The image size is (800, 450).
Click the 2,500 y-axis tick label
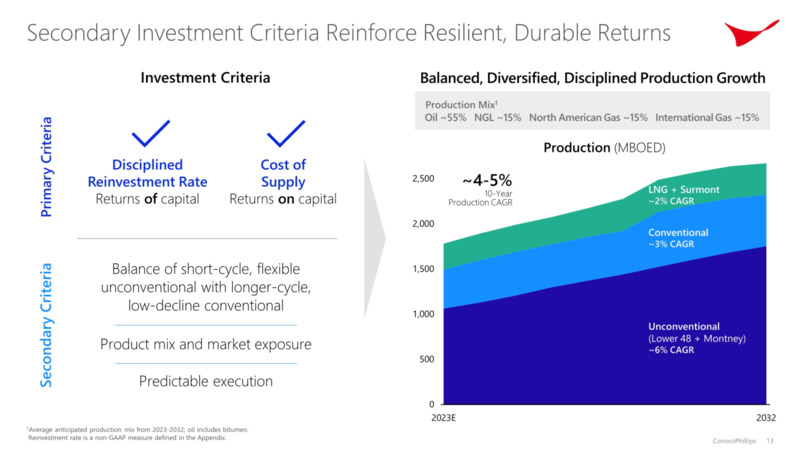point(423,179)
